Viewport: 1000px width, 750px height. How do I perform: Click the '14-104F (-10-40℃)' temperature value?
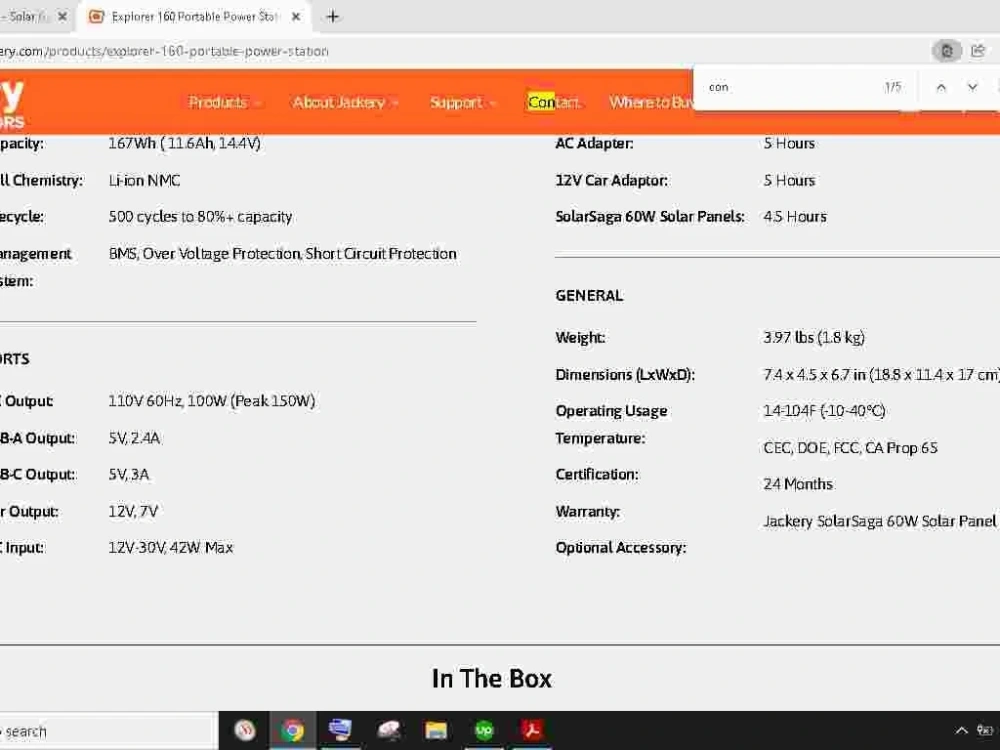(825, 411)
